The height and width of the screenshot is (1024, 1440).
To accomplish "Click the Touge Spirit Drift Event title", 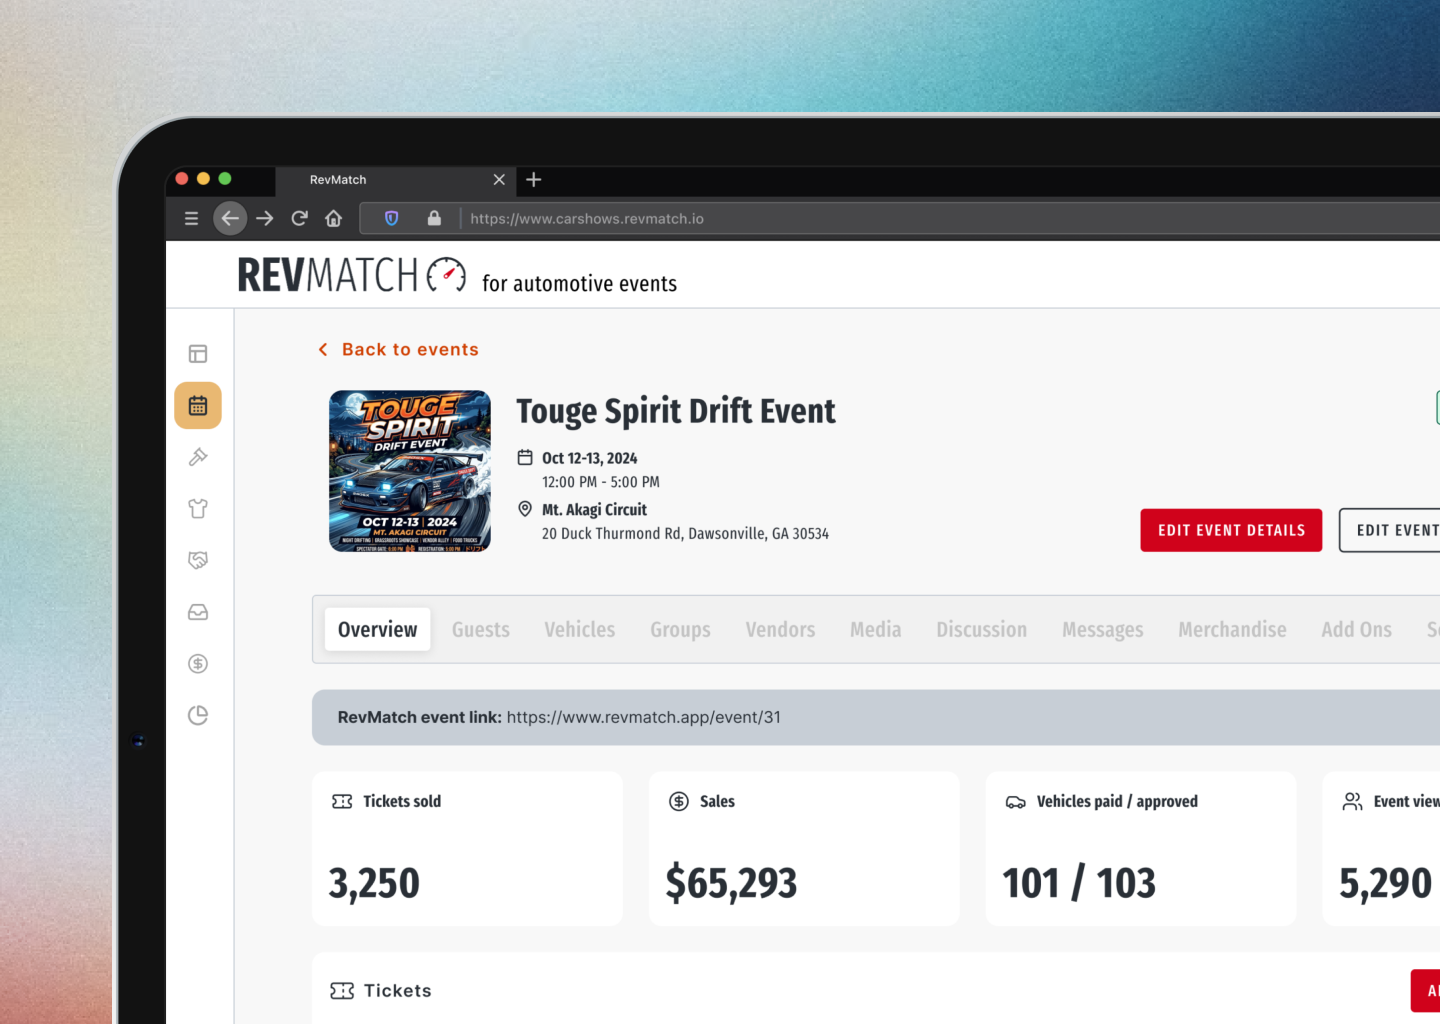I will point(676,411).
